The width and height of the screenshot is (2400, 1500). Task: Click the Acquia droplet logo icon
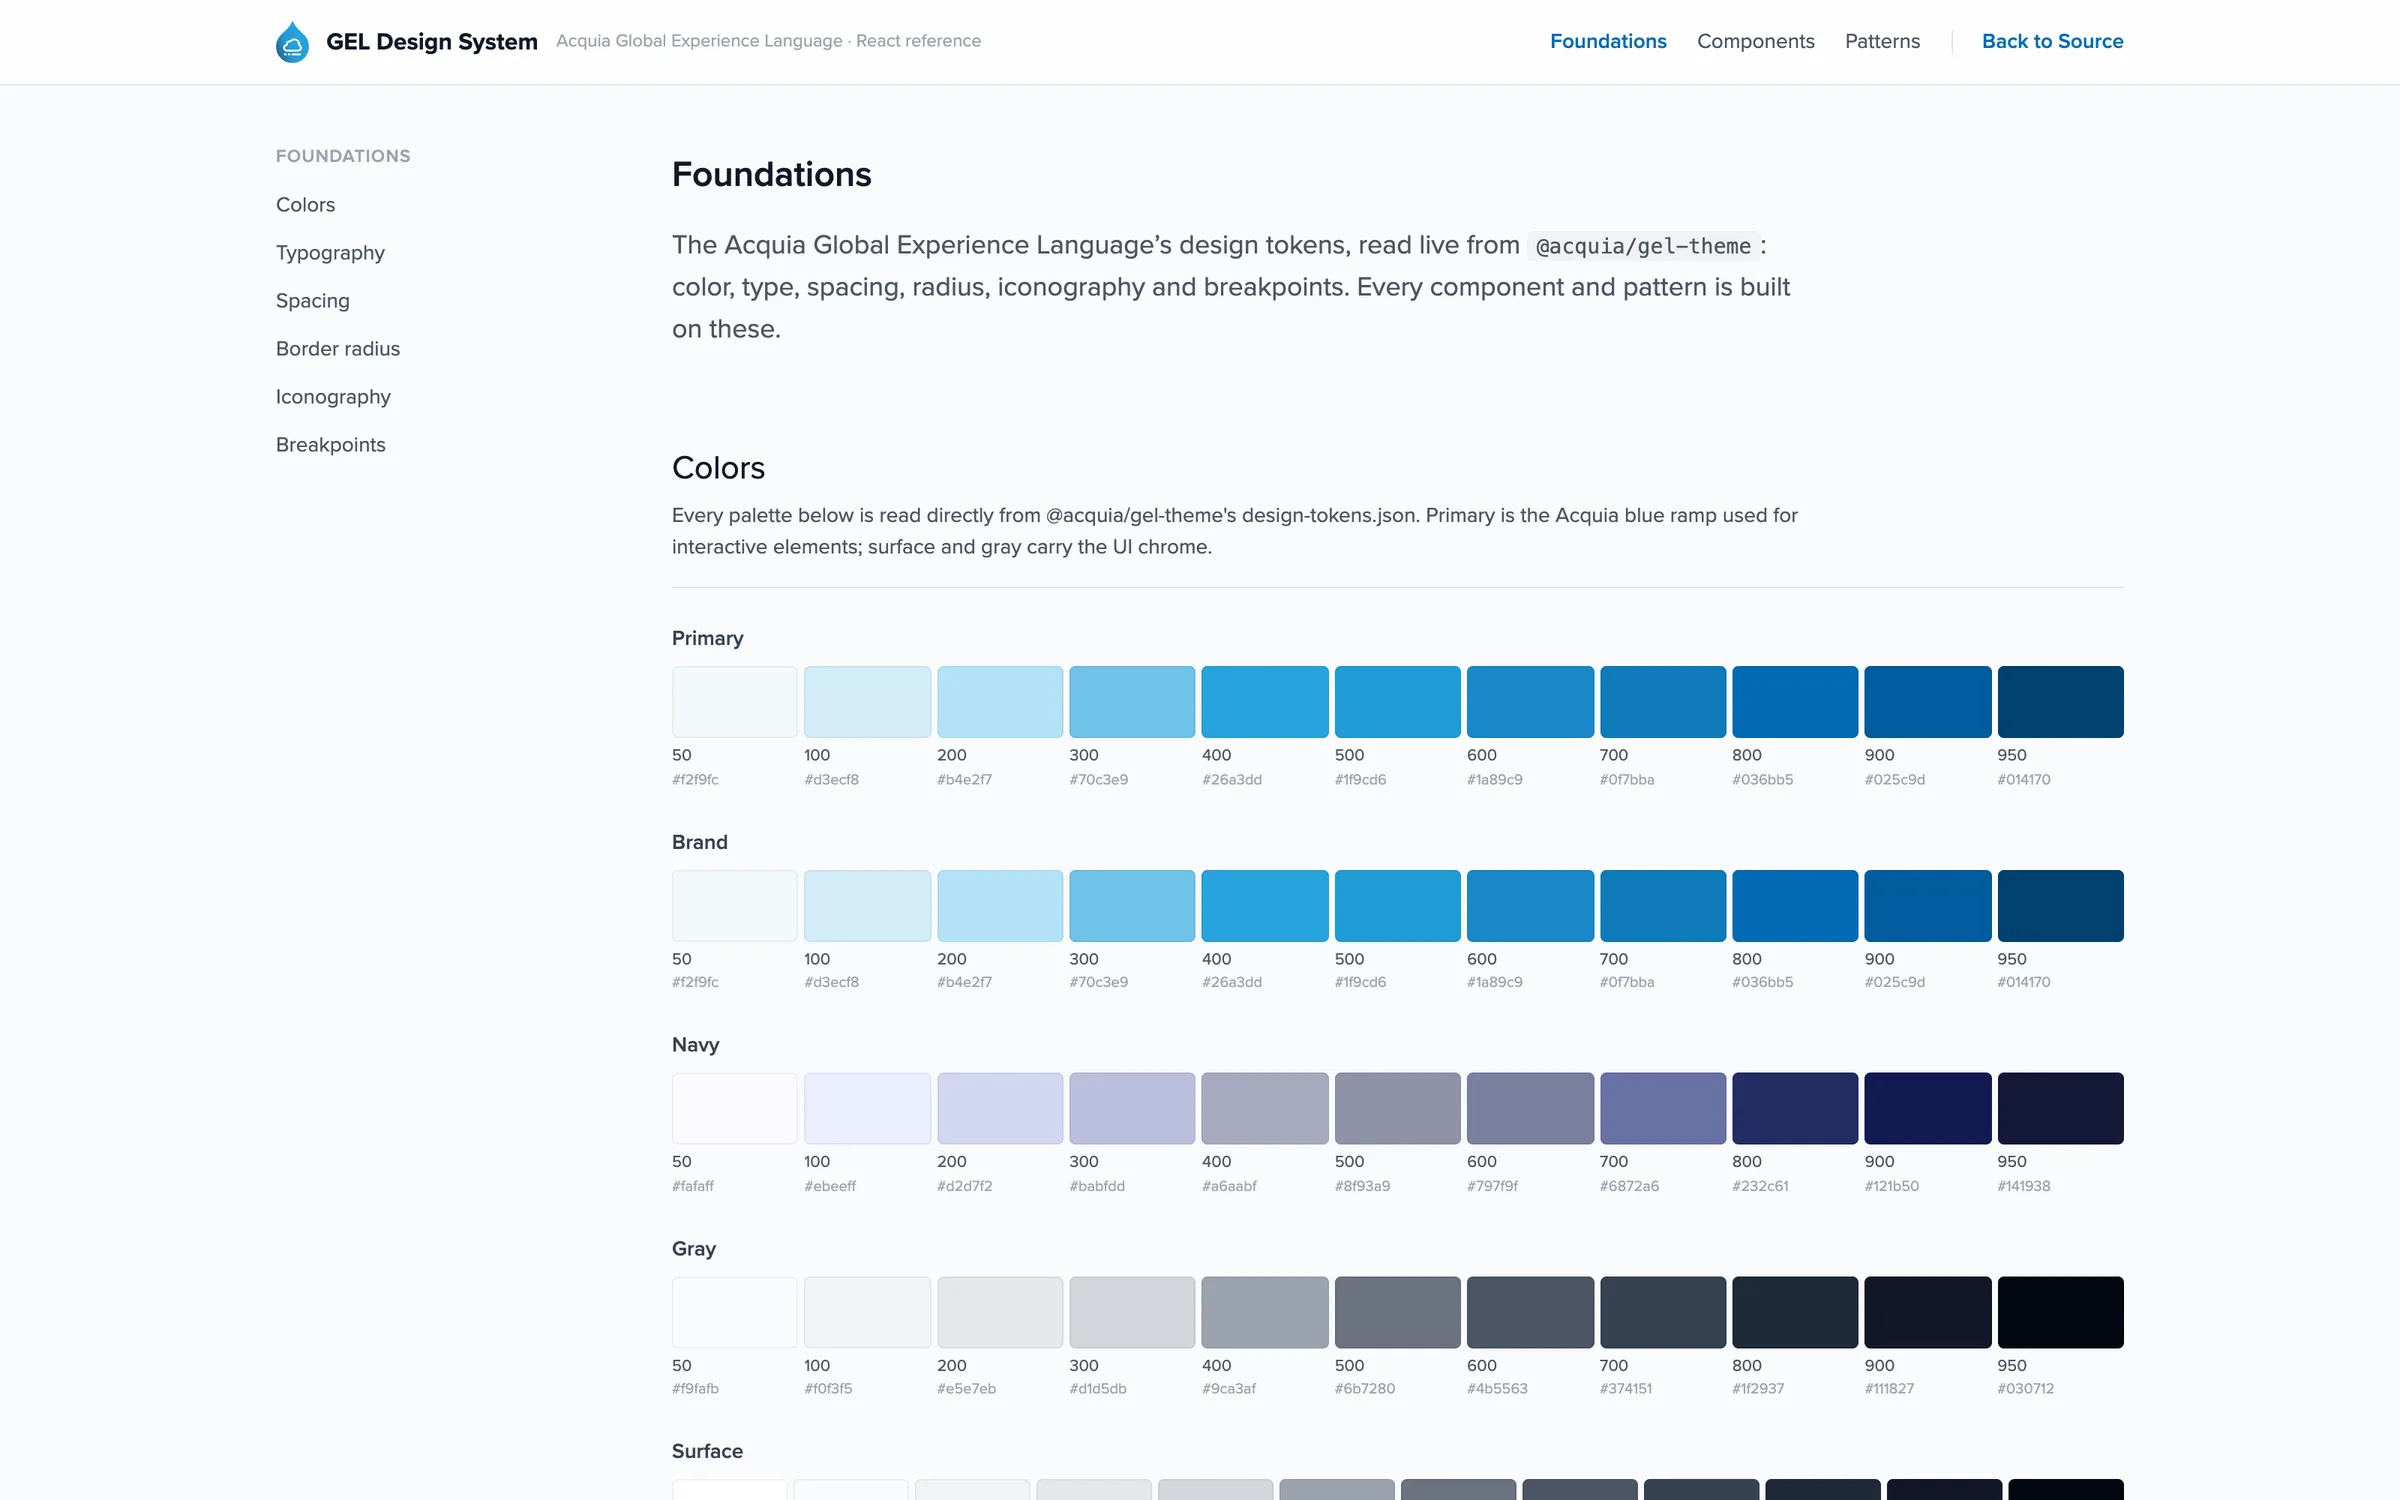(292, 42)
